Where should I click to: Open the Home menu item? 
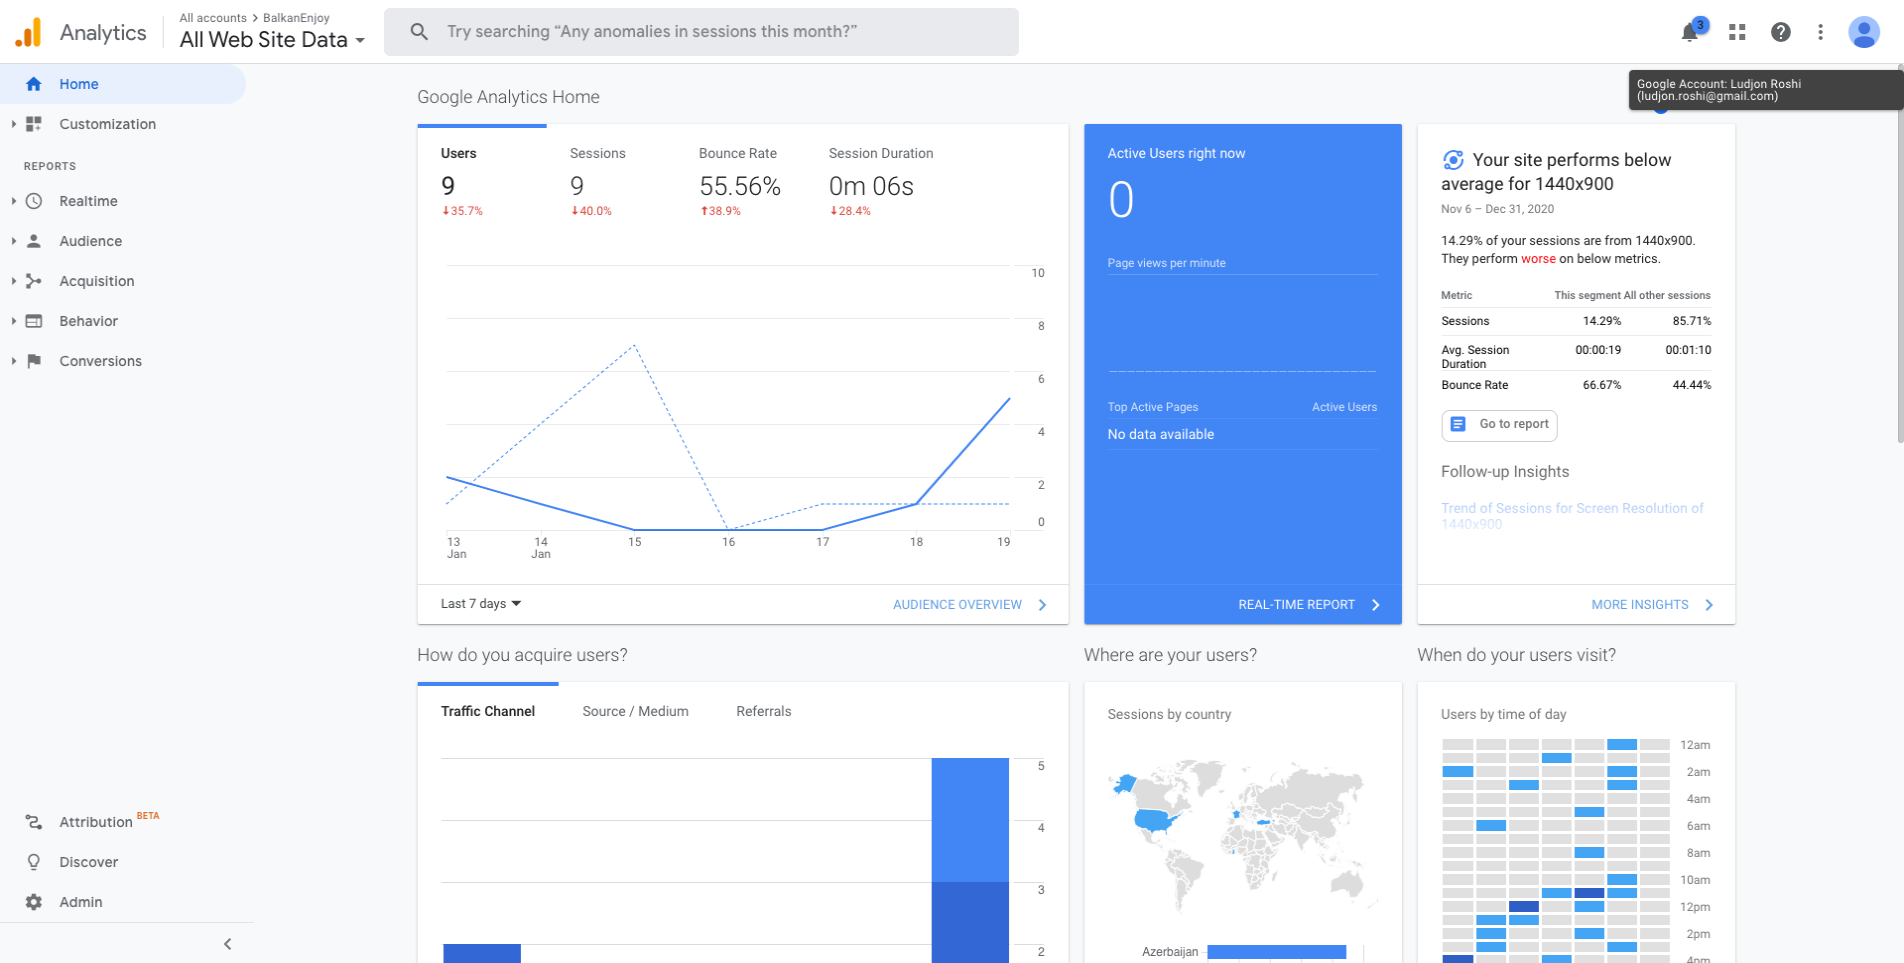pos(122,84)
